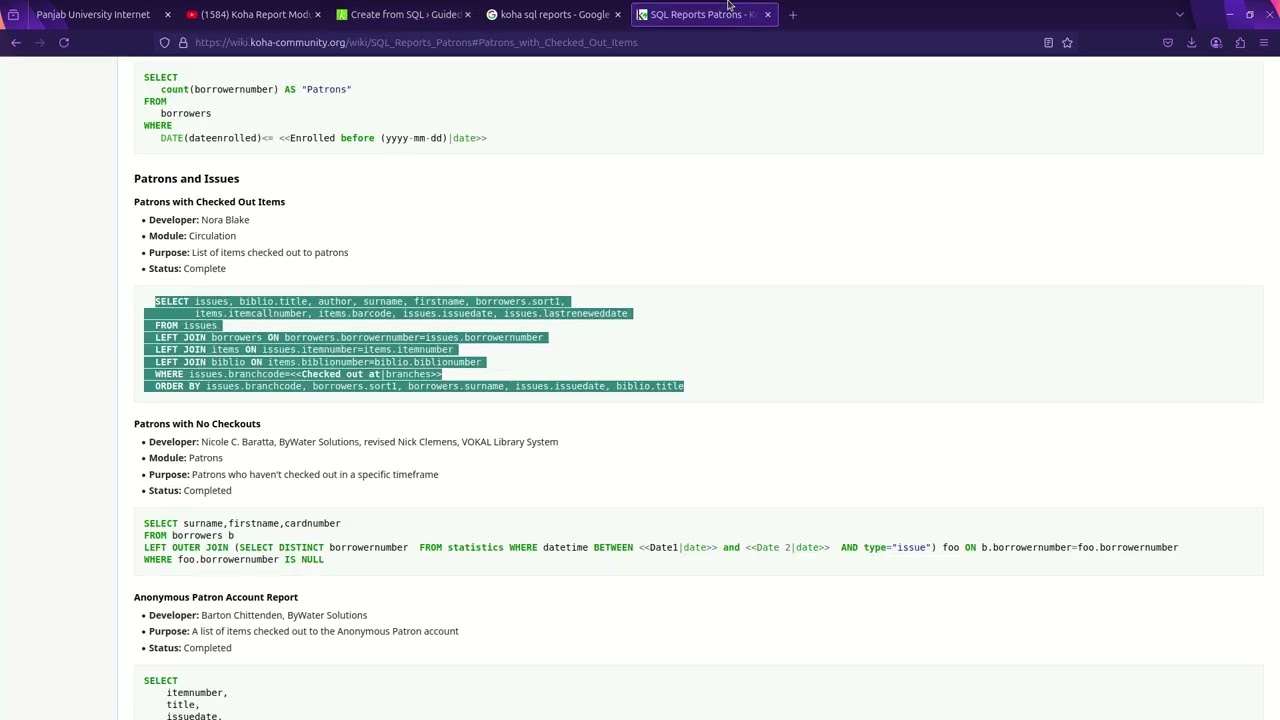Click WHERE foo.borrowernumber IS NULL line
Image resolution: width=1280 pixels, height=720 pixels.
point(234,560)
